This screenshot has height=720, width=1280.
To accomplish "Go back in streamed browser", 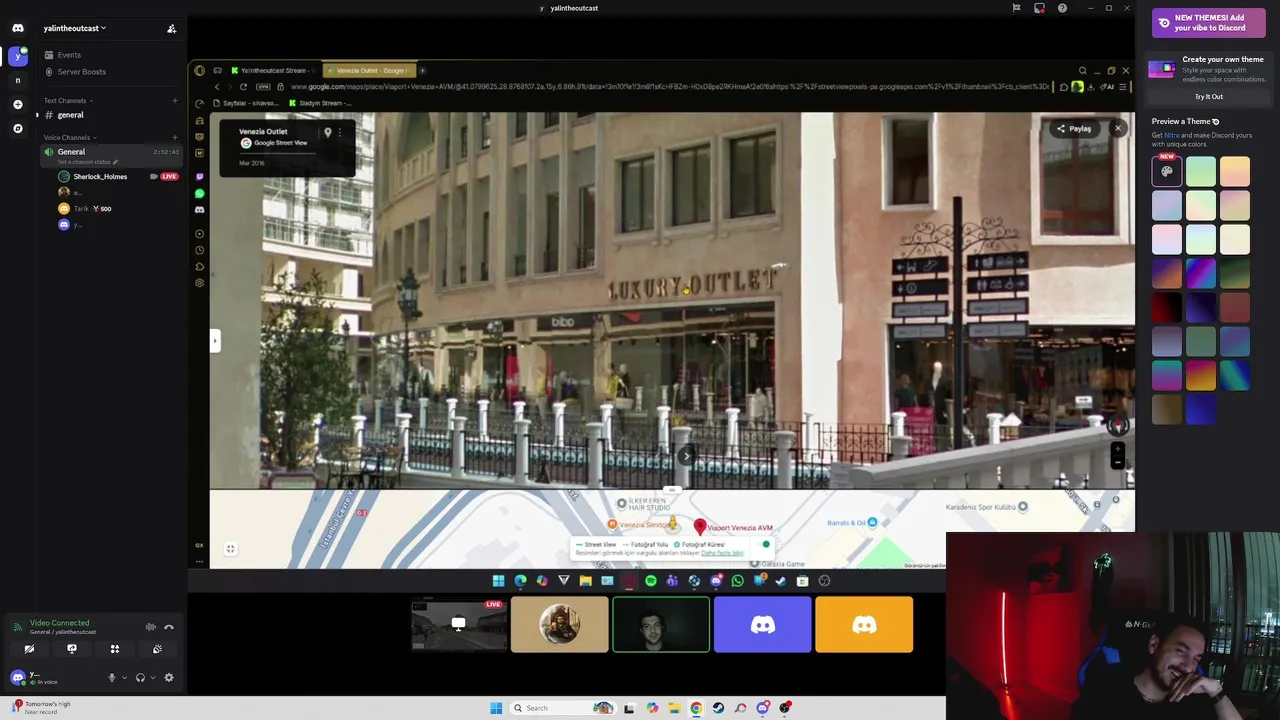I will pyautogui.click(x=217, y=87).
